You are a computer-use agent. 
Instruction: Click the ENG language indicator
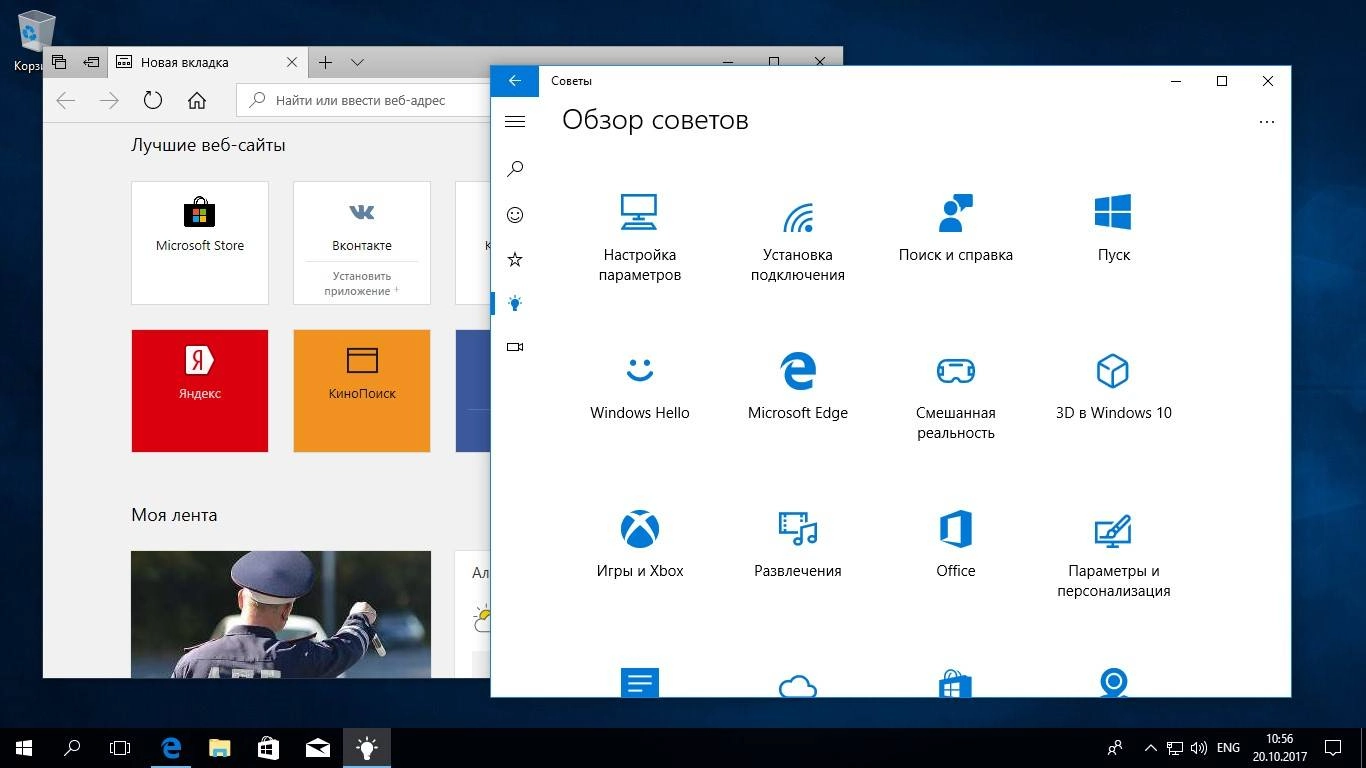click(x=1228, y=747)
